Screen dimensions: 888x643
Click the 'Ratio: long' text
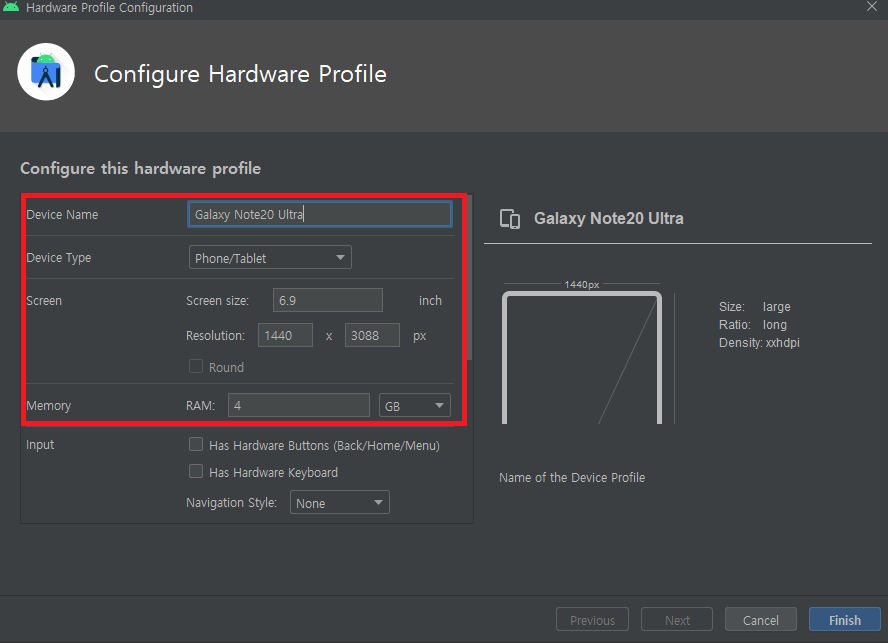[x=753, y=325]
